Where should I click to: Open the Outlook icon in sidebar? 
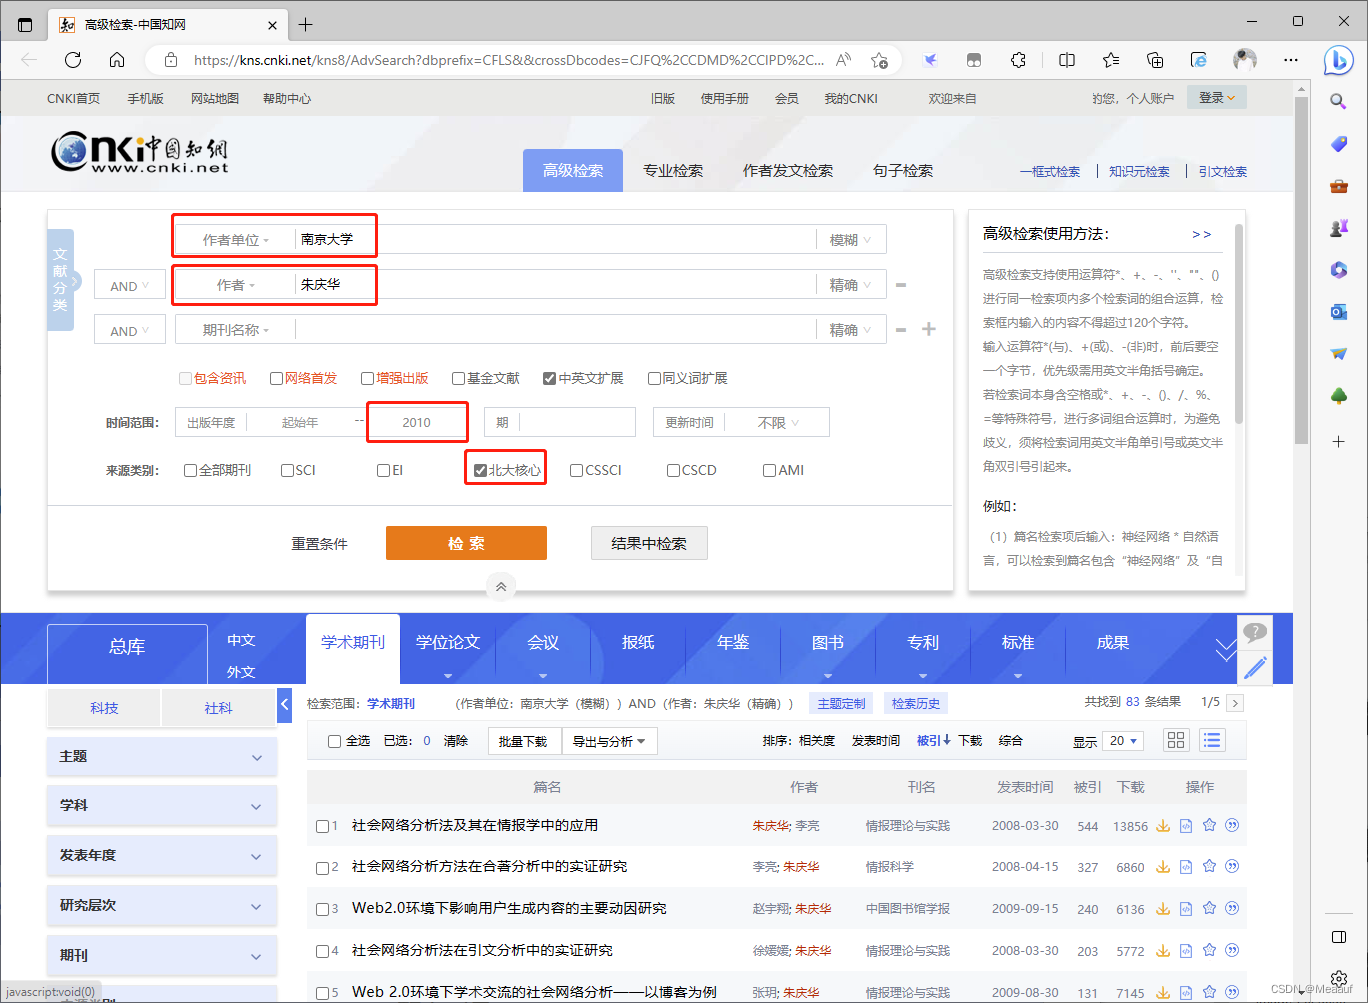click(1338, 312)
